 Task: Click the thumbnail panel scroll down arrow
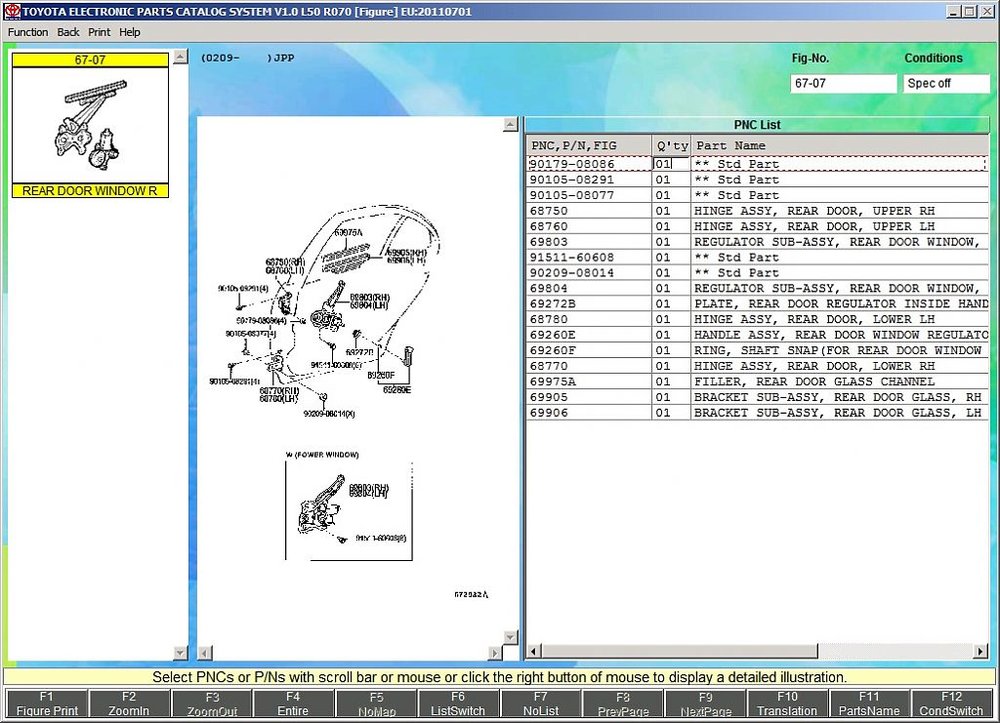click(180, 652)
